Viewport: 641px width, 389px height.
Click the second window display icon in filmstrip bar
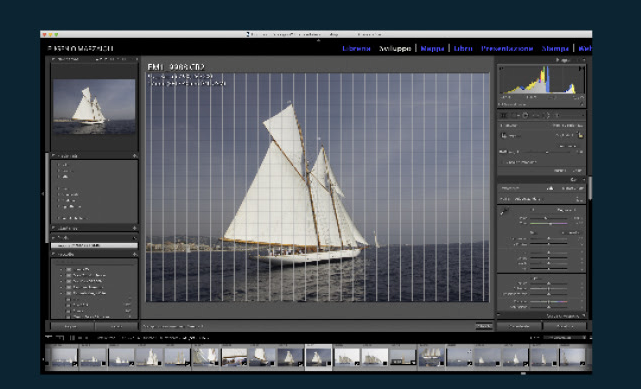click(x=60, y=338)
